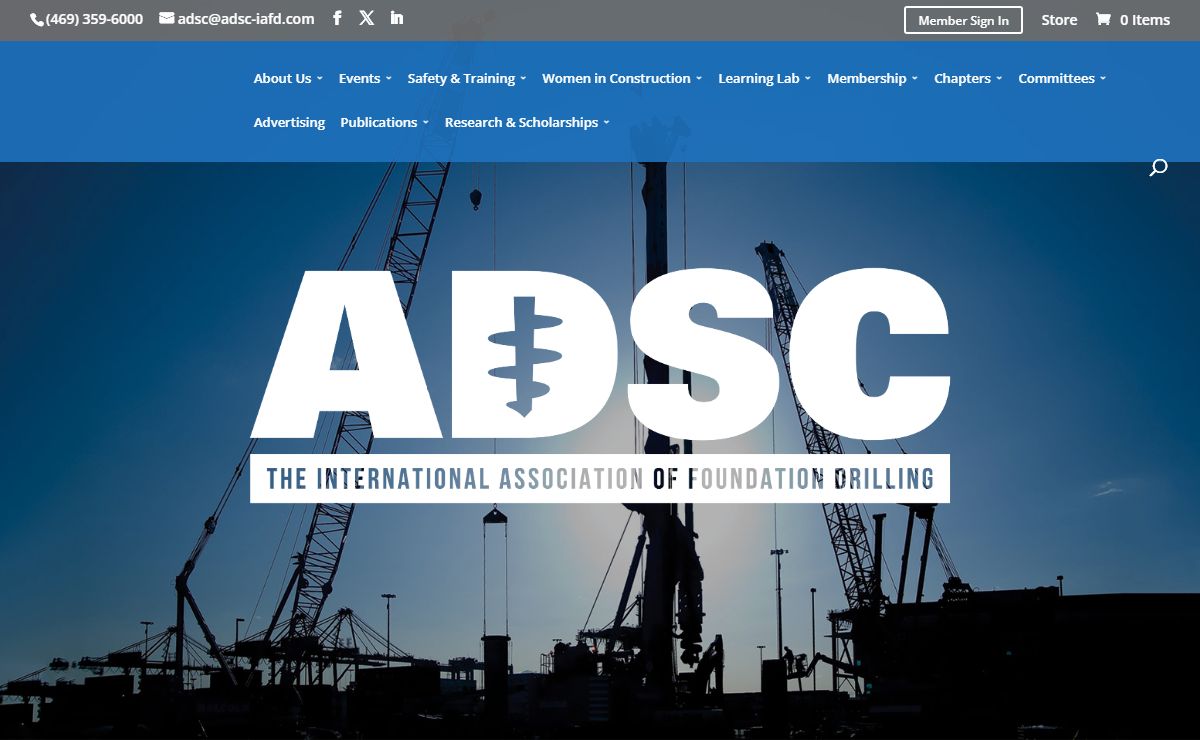Image resolution: width=1200 pixels, height=740 pixels.
Task: Expand the Research & Scholarships dropdown arrow
Action: tap(606, 123)
